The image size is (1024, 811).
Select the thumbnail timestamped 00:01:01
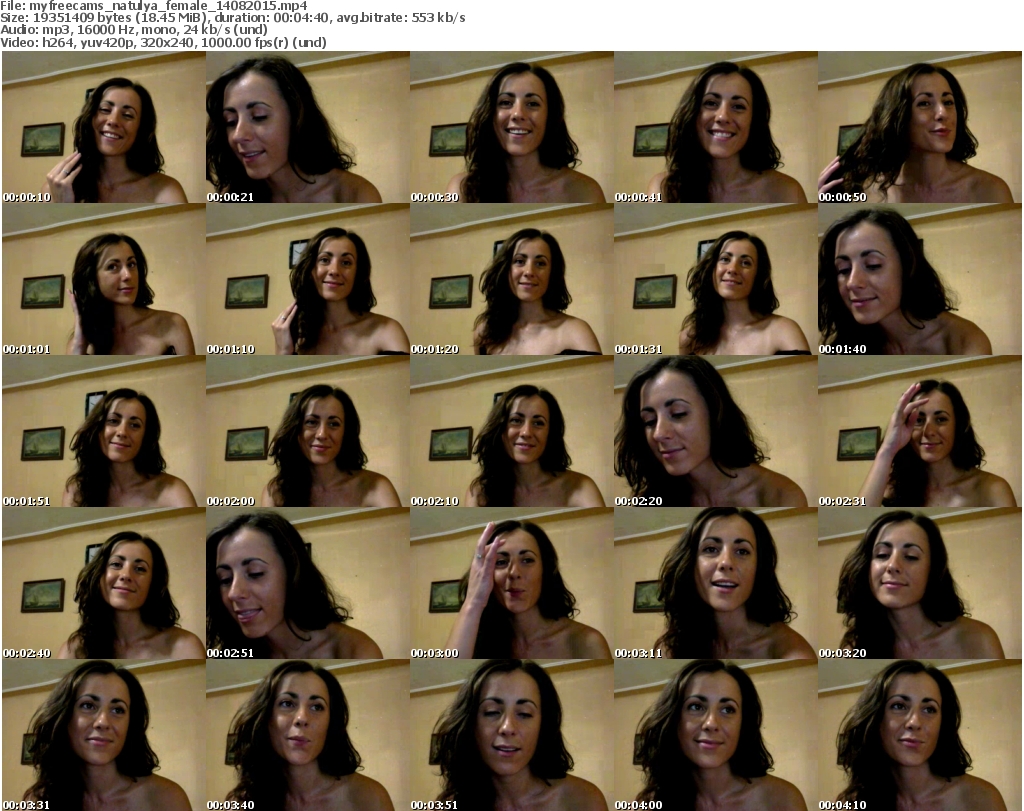click(x=104, y=279)
